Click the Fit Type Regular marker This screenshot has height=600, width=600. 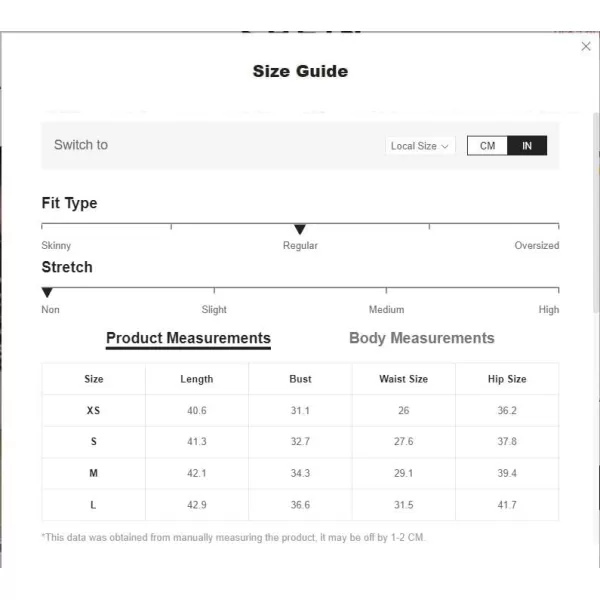click(300, 229)
